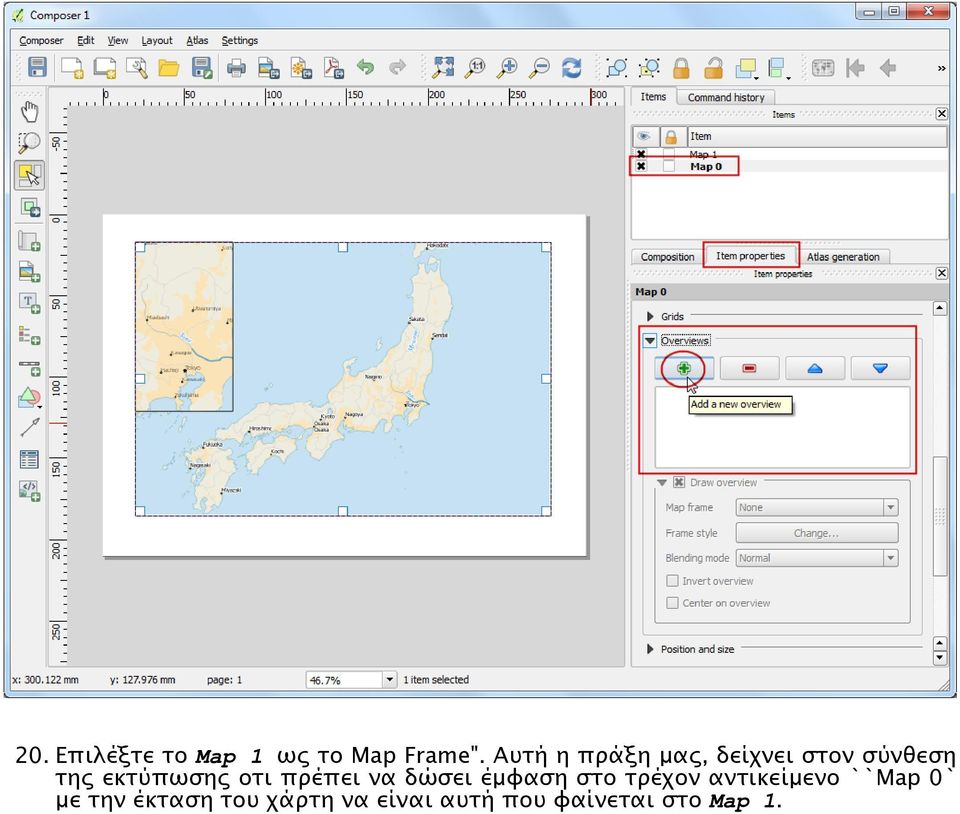The height and width of the screenshot is (814, 960).
Task: Switch to the Atlas generation tab
Action: (843, 257)
